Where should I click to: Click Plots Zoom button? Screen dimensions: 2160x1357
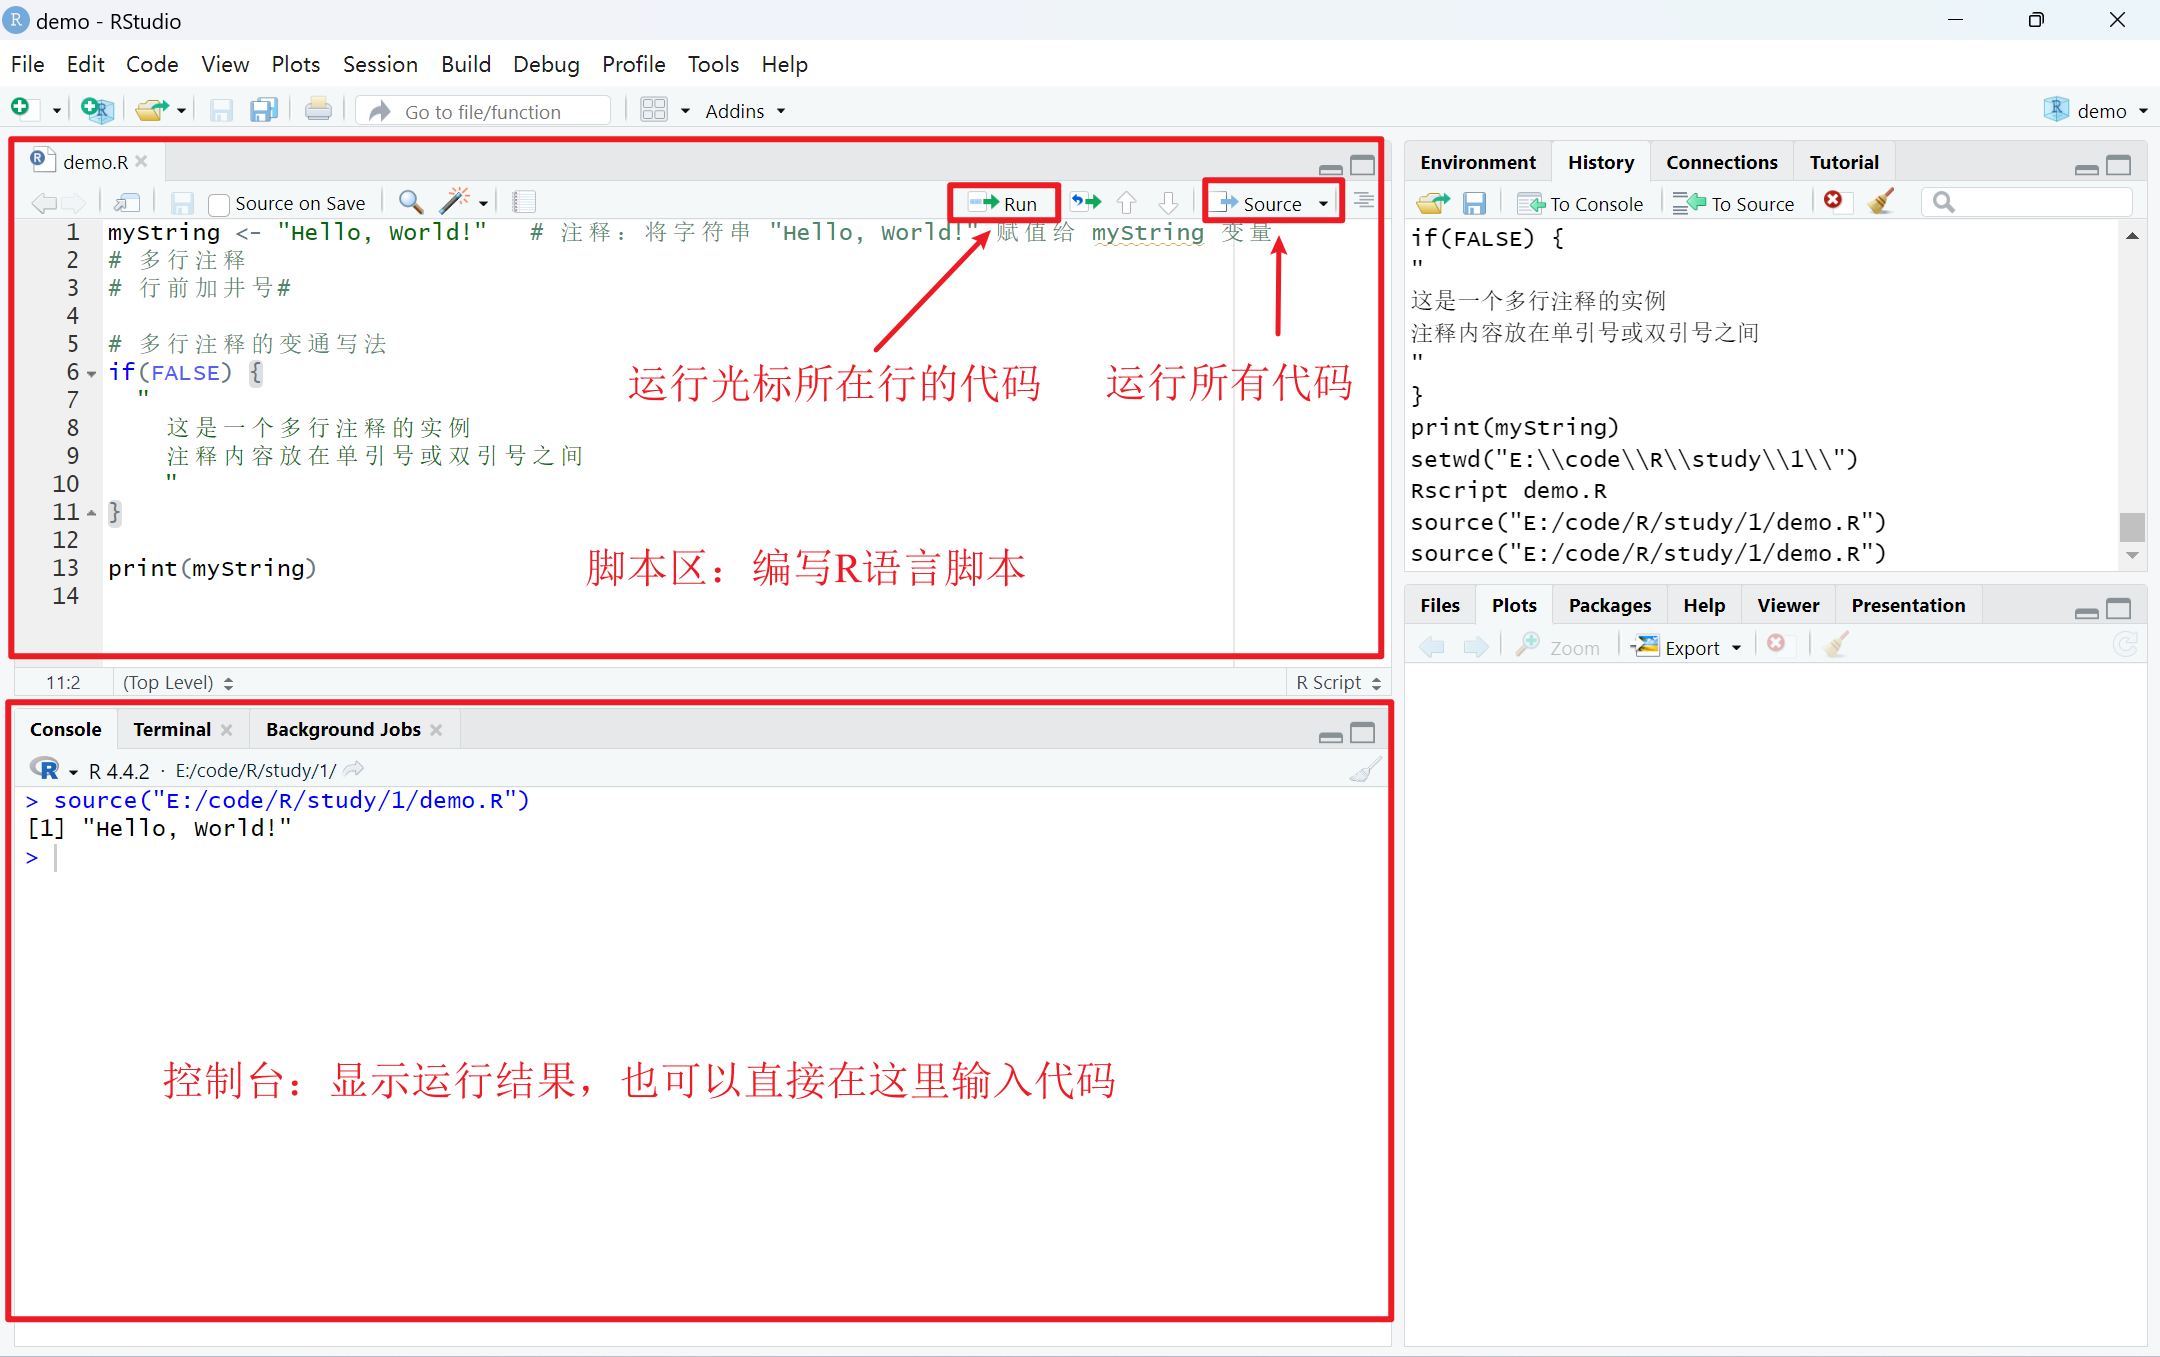click(x=1558, y=647)
